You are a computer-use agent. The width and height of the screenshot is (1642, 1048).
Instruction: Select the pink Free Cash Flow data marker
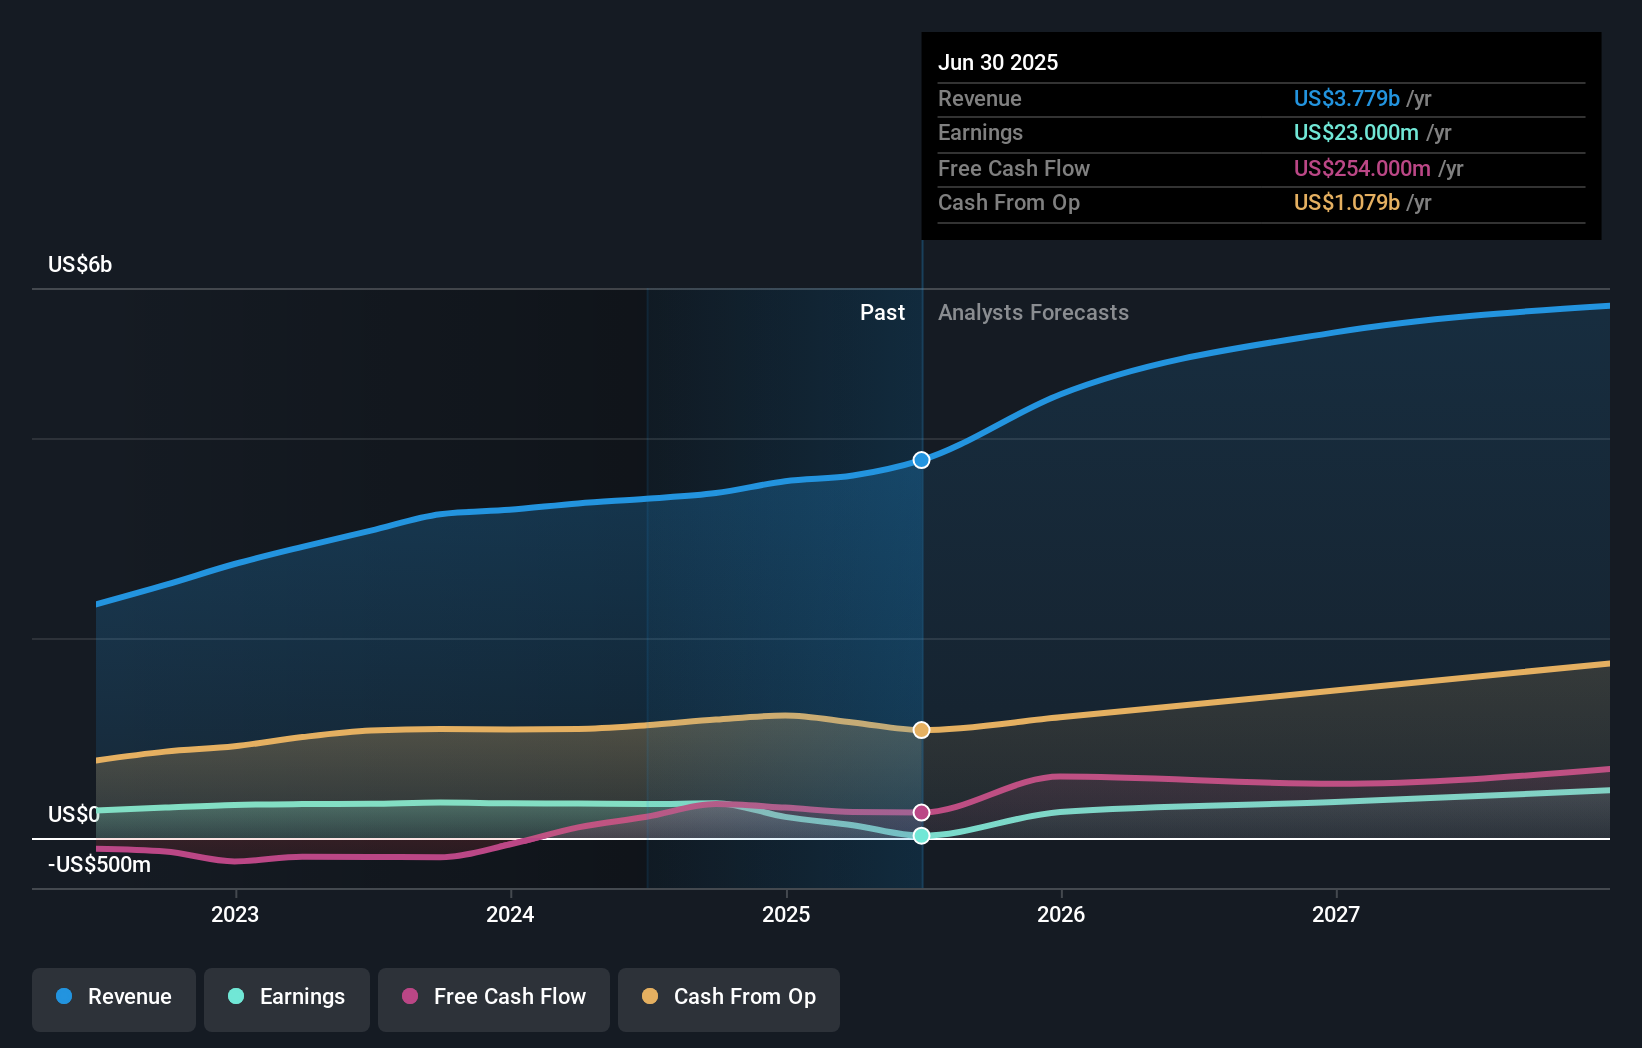coord(922,812)
